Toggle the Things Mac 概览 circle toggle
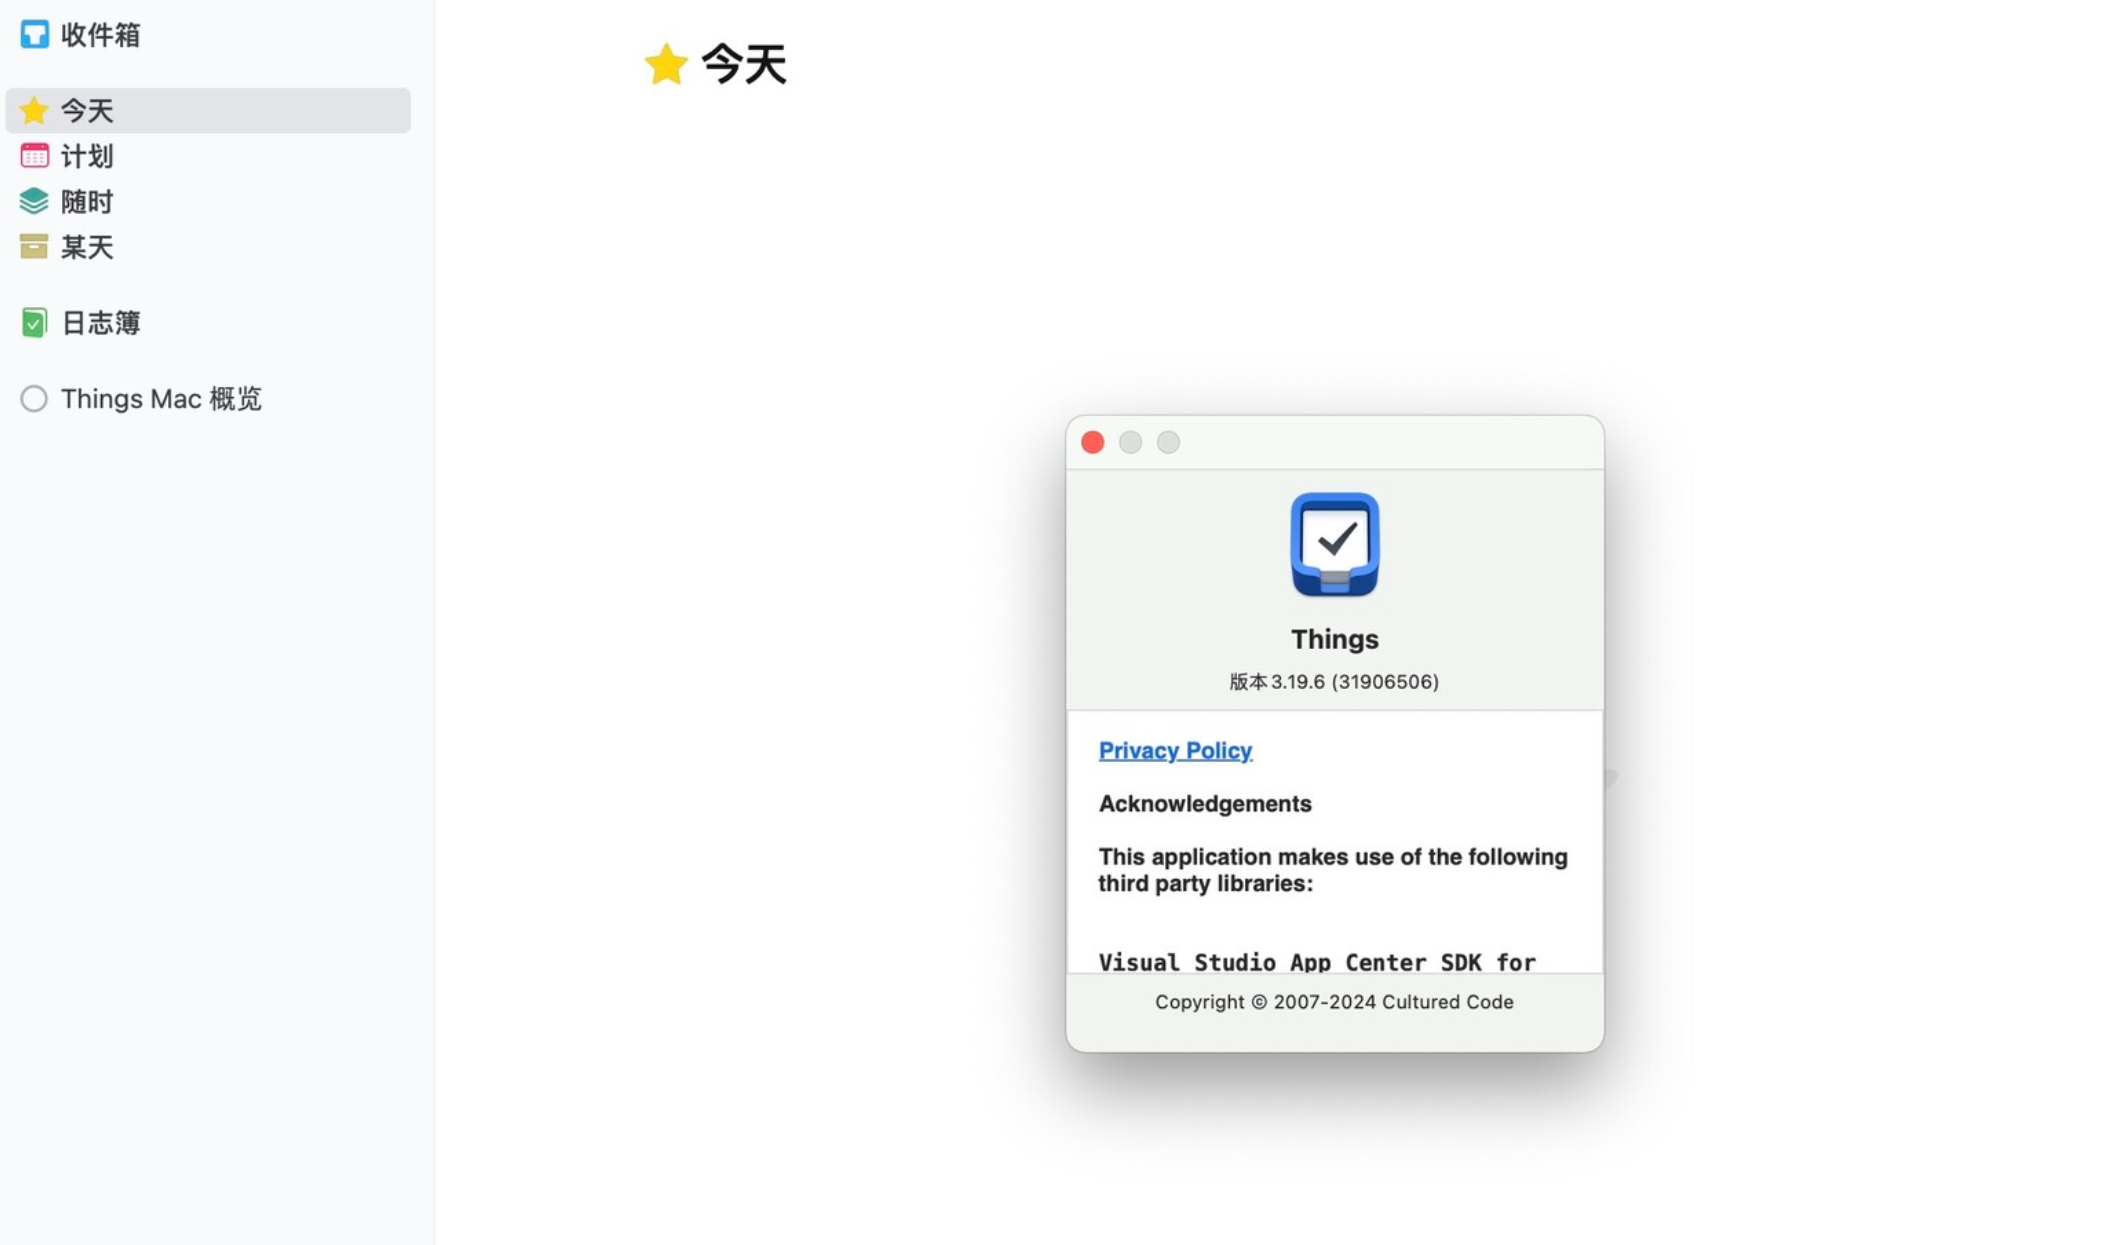The image size is (2109, 1245). pyautogui.click(x=33, y=397)
